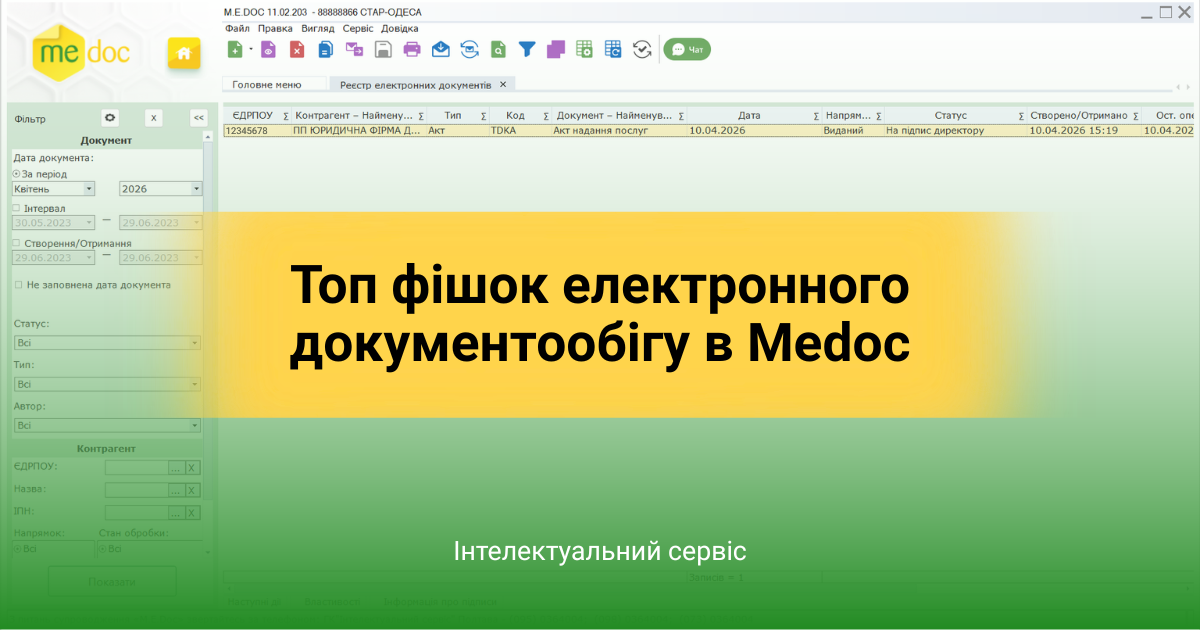
Task: Click the 10.04.2026 15:19 cell
Action: (x=1084, y=130)
